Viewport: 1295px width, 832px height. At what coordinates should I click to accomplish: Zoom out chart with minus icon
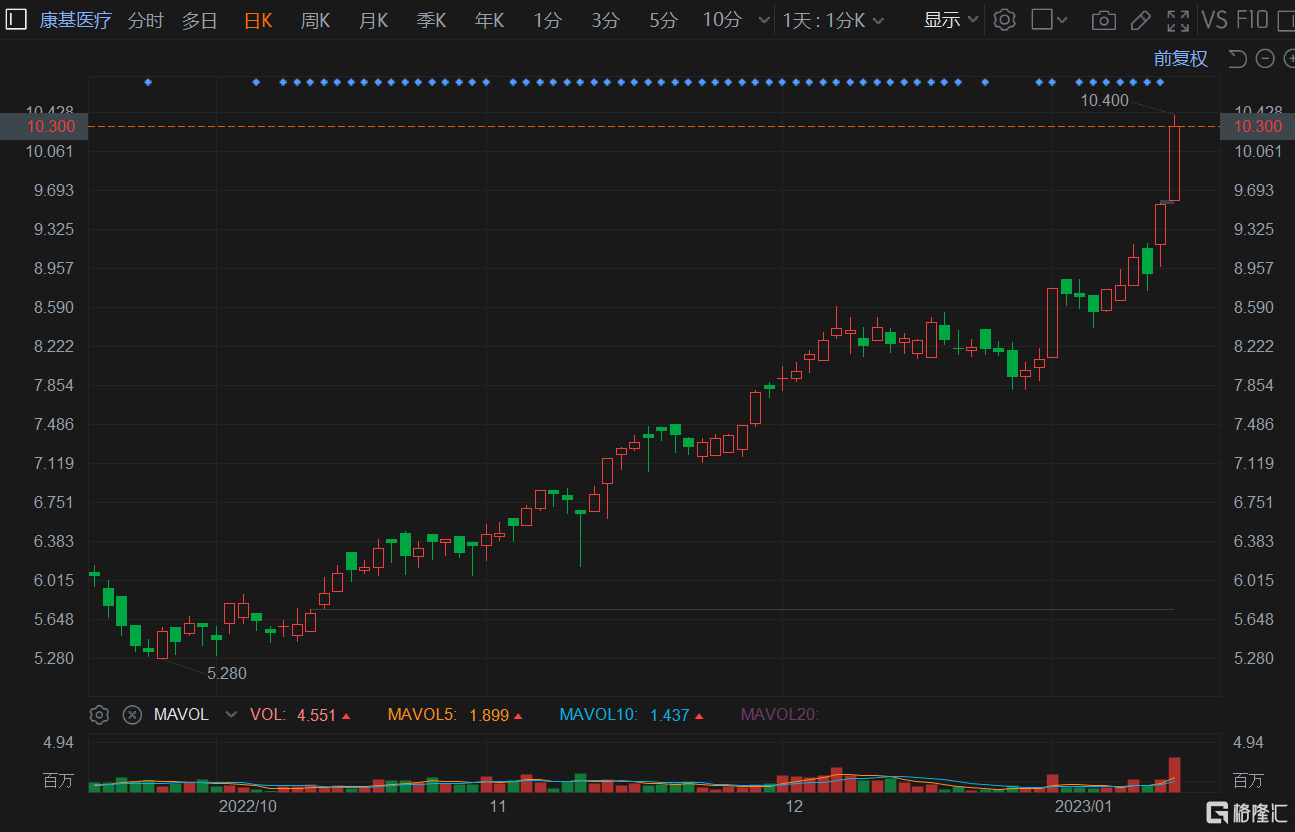tap(1265, 59)
